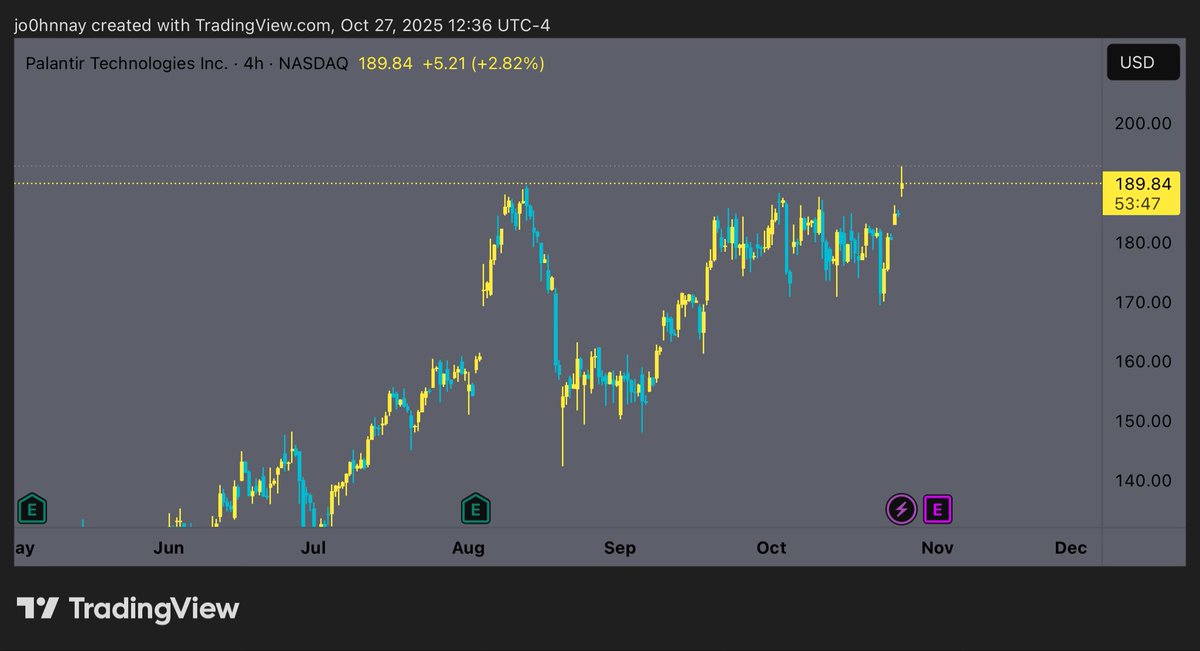Click the 140.00 price scale label
Image resolution: width=1200 pixels, height=651 pixels.
1145,480
